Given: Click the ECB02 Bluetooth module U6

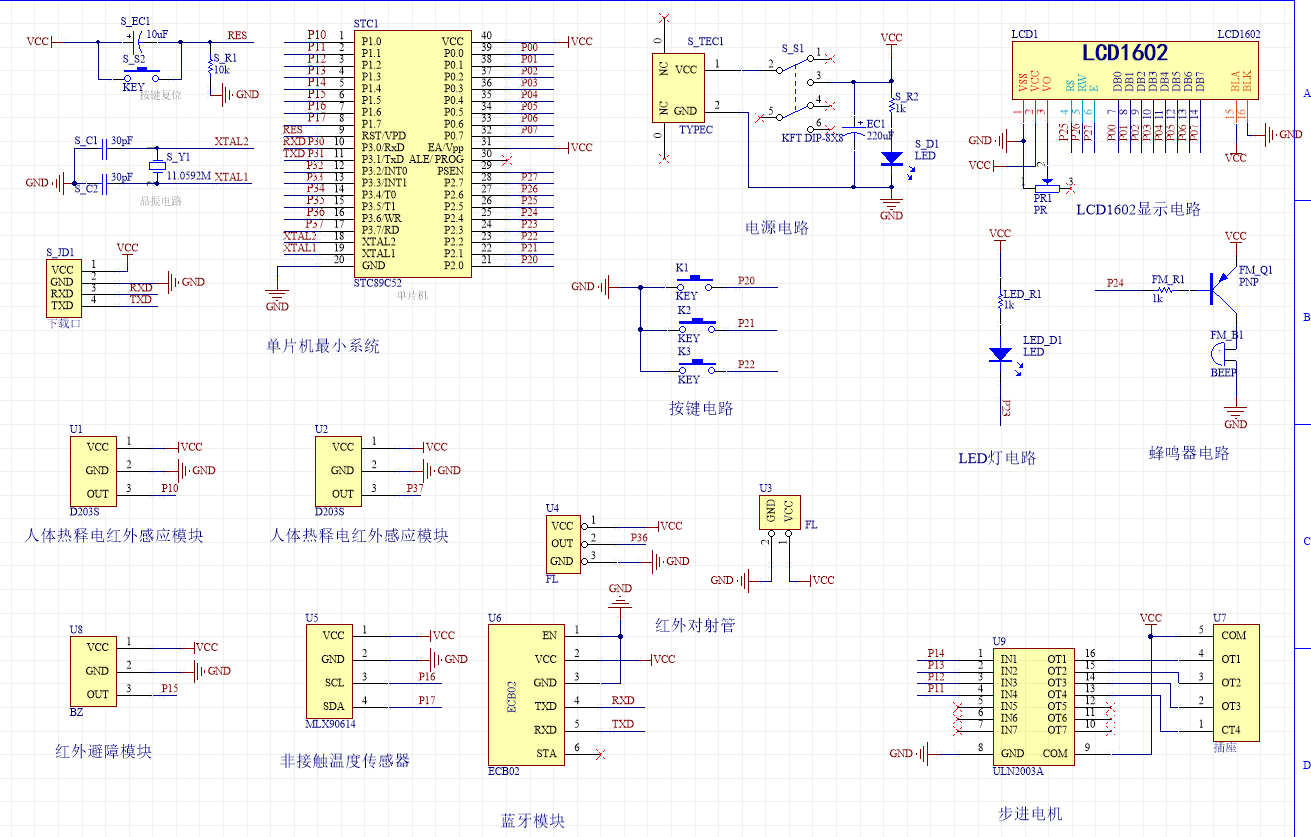Looking at the screenshot, I should (x=525, y=694).
